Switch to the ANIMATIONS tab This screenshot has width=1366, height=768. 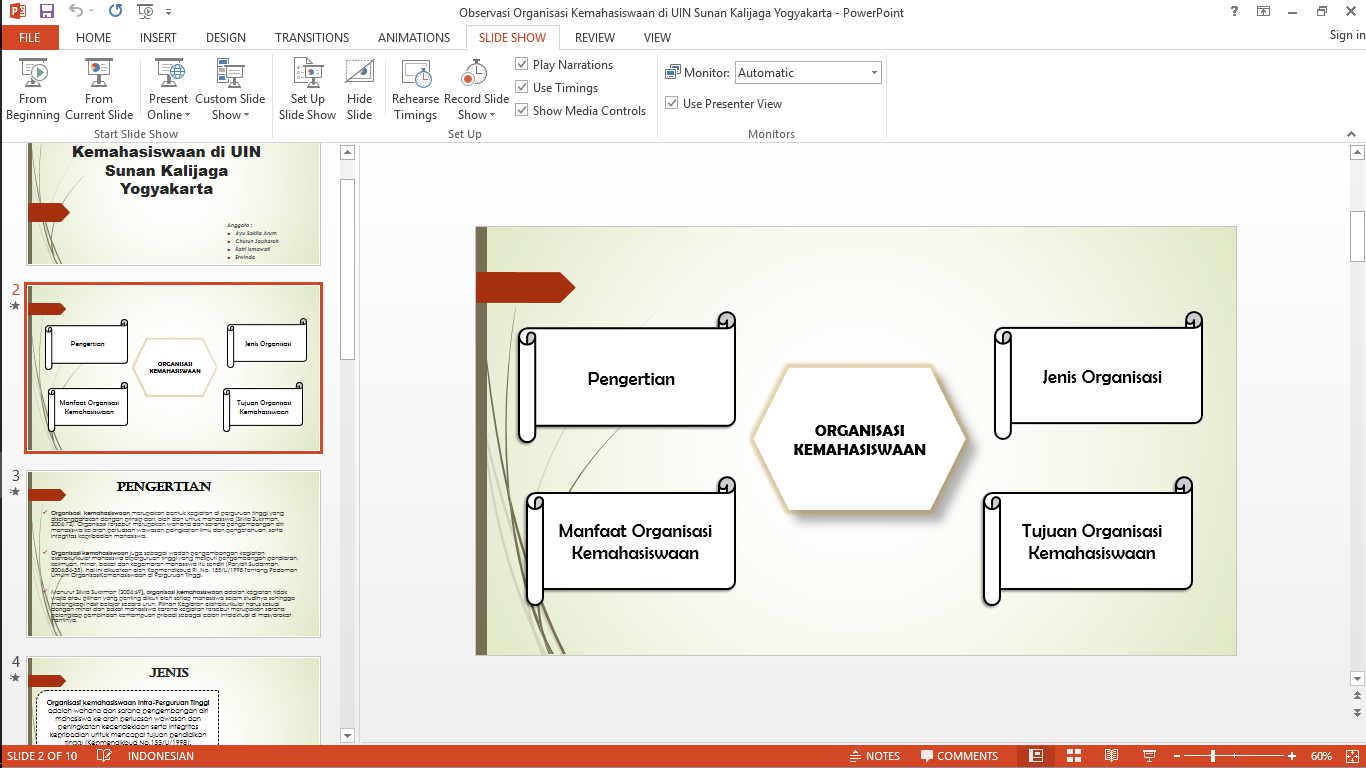[413, 37]
